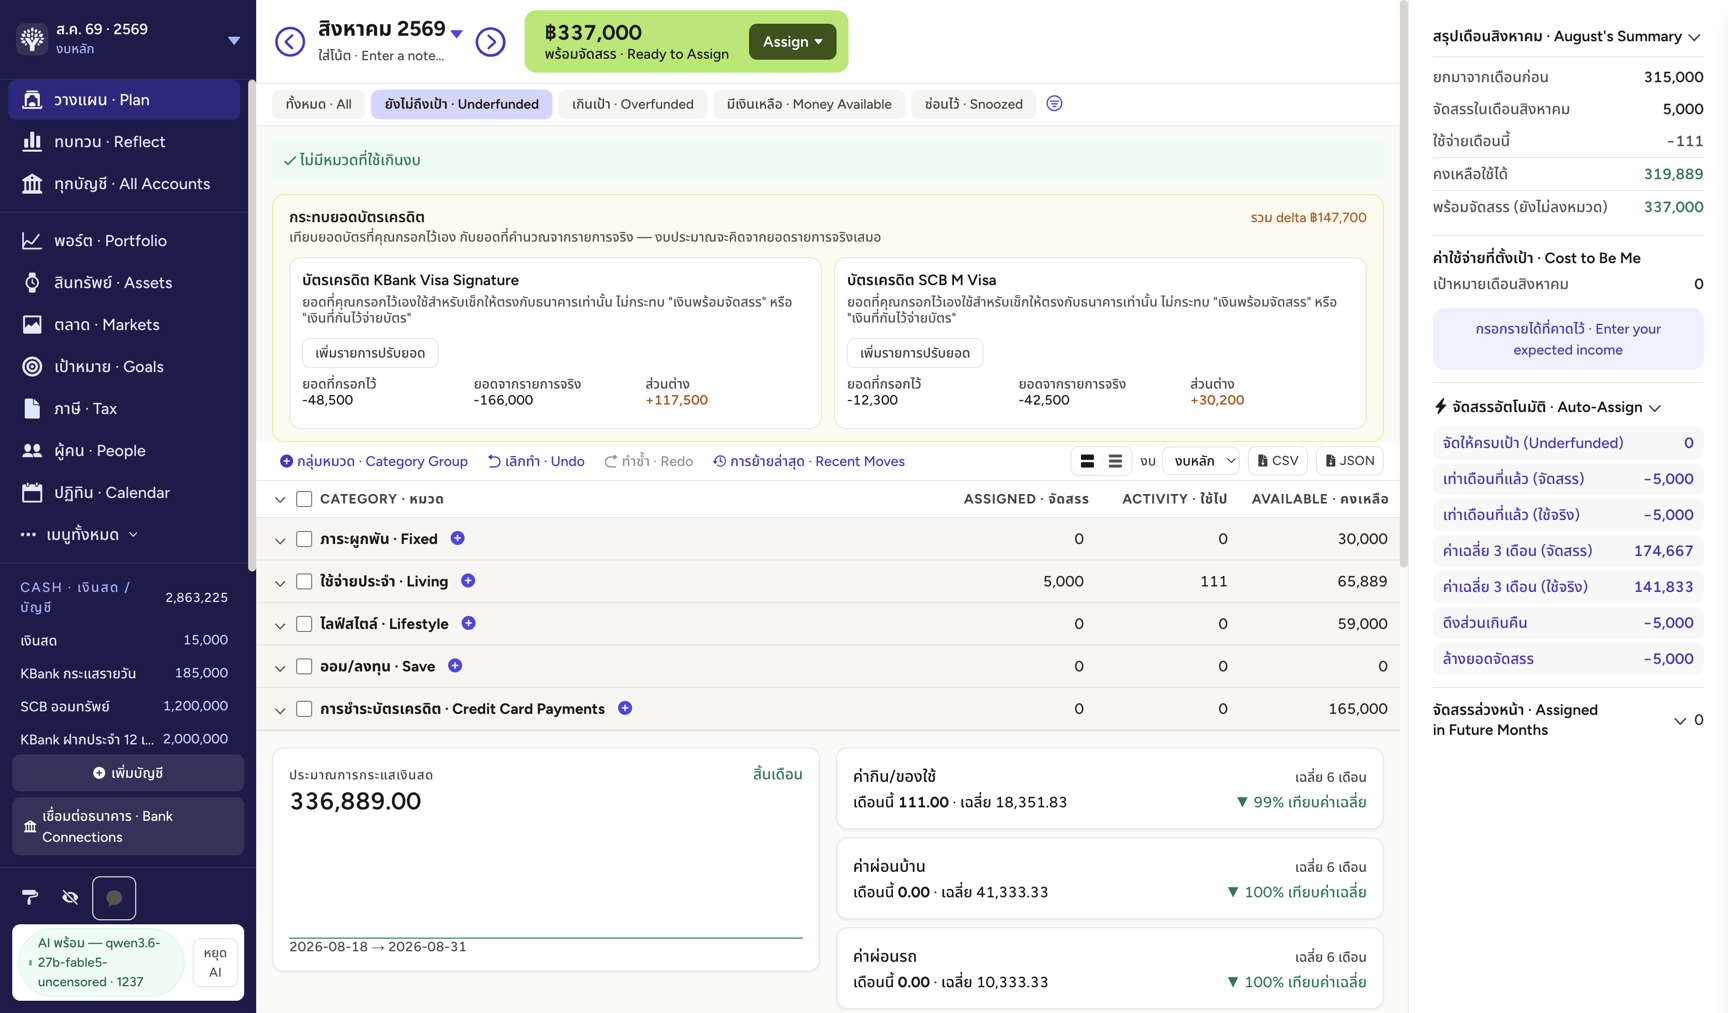Image resolution: width=1728 pixels, height=1013 pixels.
Task: Click Add Account button
Action: click(x=128, y=773)
